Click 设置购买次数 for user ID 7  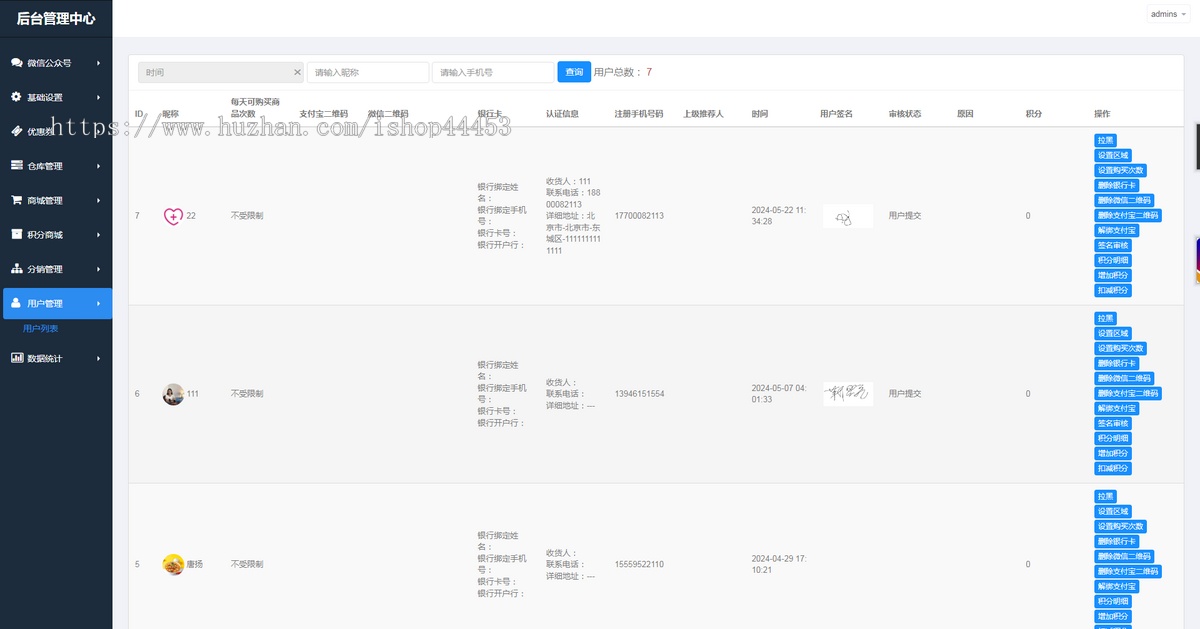[1121, 170]
